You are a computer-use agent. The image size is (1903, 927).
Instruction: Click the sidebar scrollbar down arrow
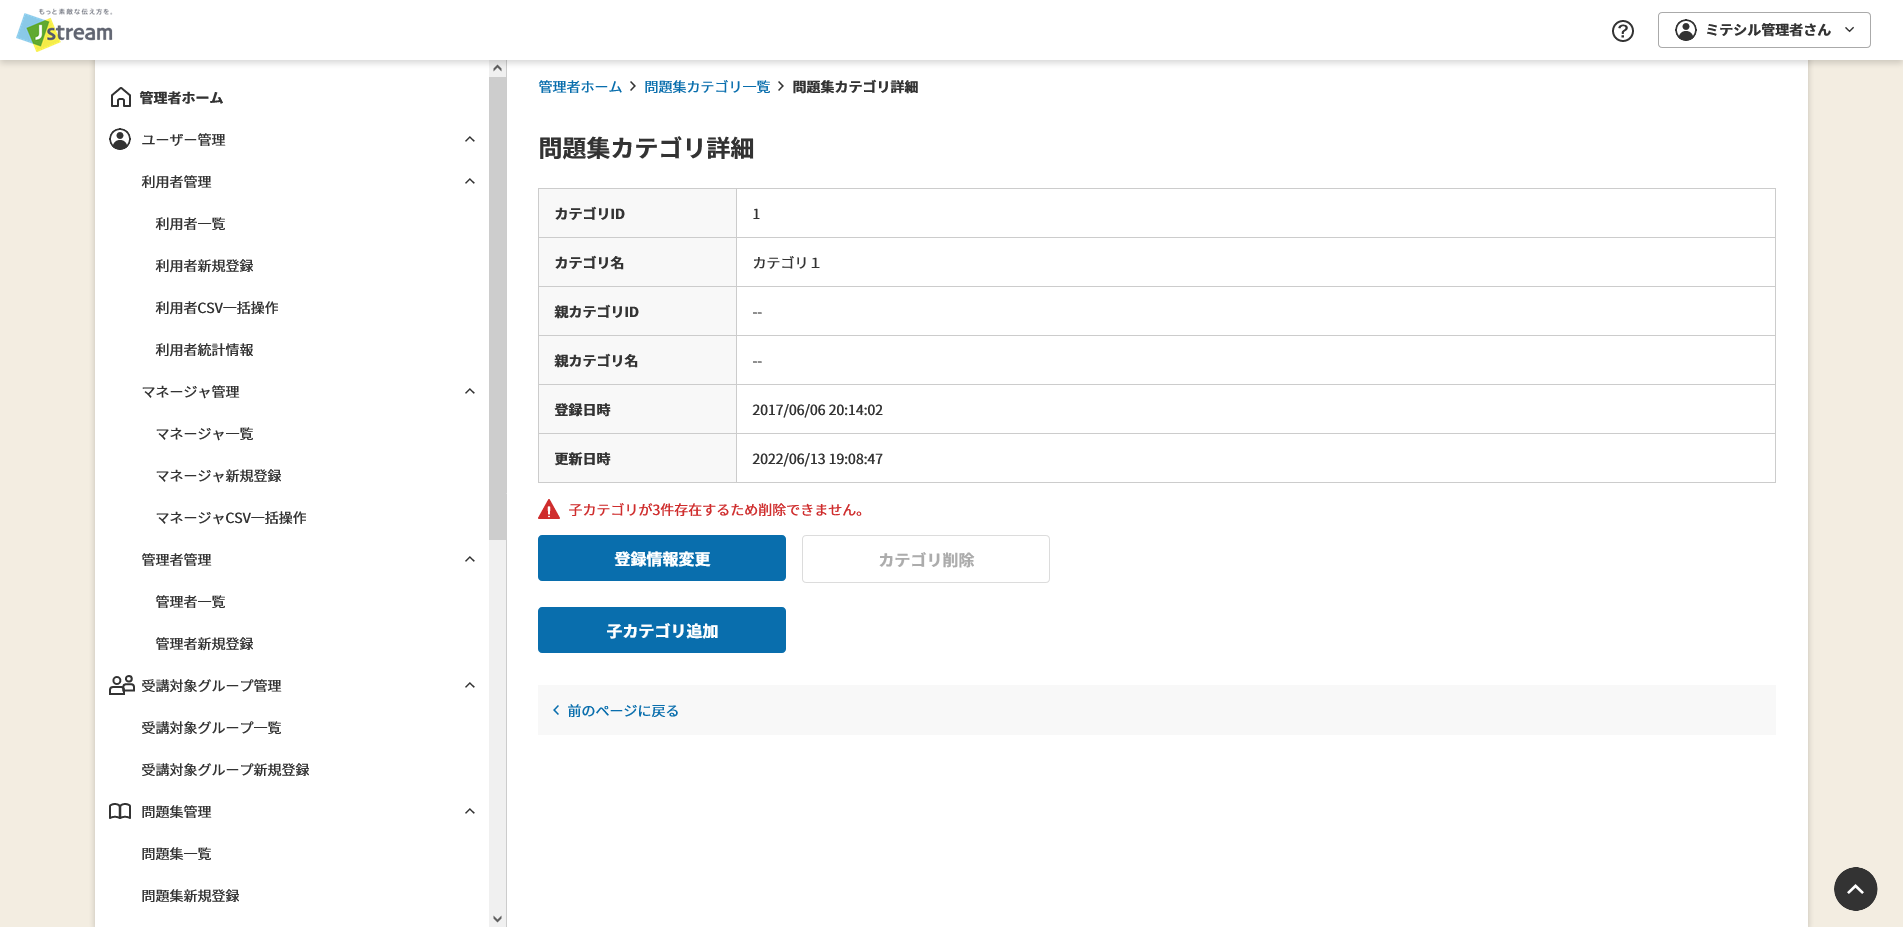[497, 918]
